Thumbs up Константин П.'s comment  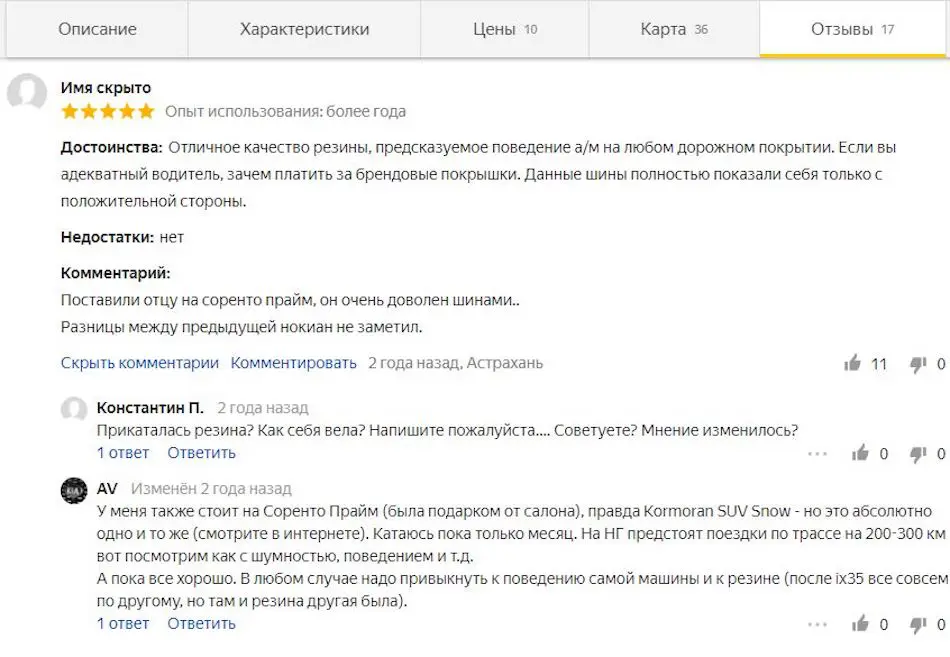[x=860, y=453]
